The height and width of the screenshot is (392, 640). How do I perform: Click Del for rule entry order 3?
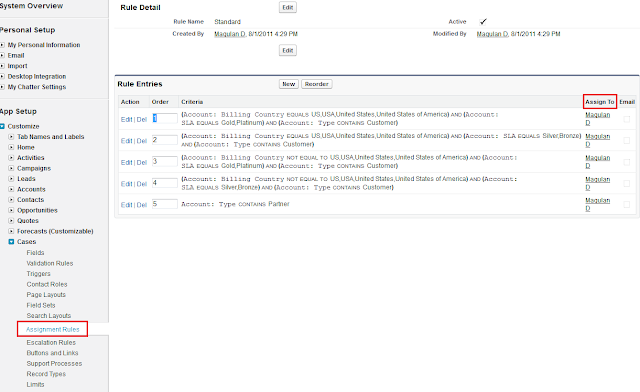(142, 163)
